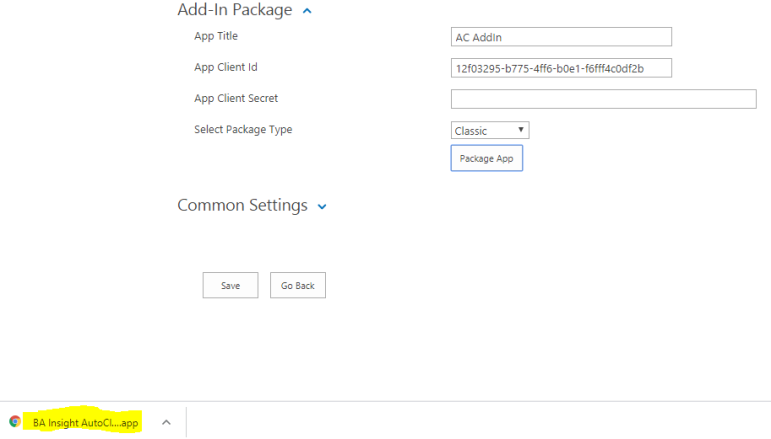
Task: Select the empty App Client Secret field
Action: (603, 98)
